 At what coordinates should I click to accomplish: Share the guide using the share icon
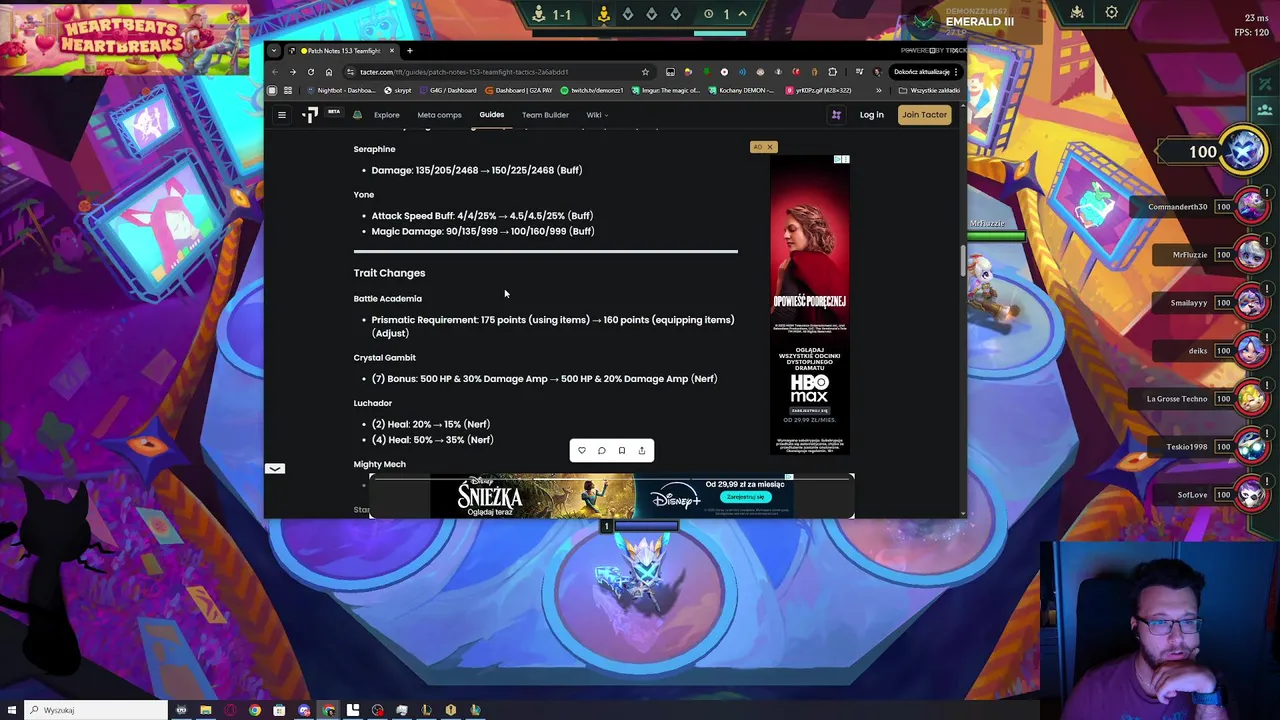click(x=642, y=451)
